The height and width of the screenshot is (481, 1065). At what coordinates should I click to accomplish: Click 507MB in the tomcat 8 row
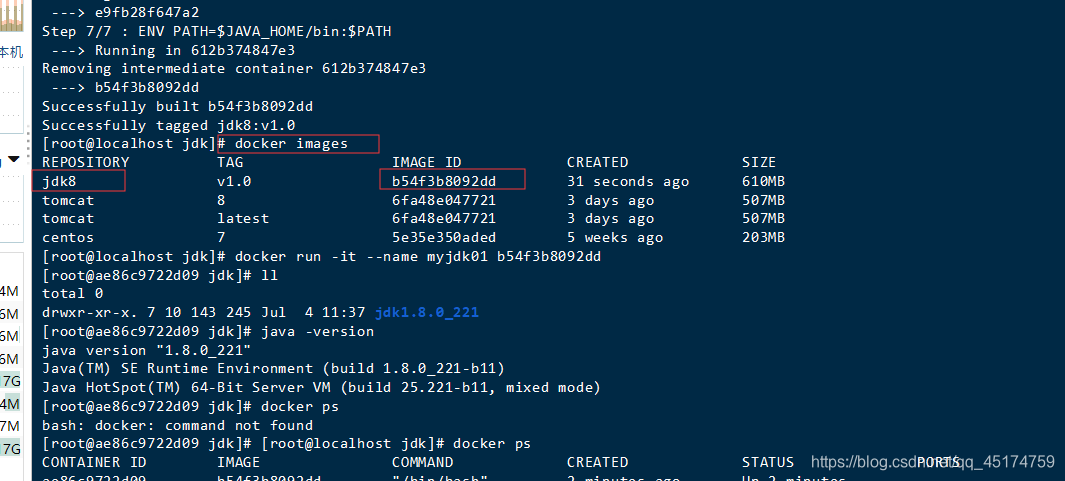[763, 200]
